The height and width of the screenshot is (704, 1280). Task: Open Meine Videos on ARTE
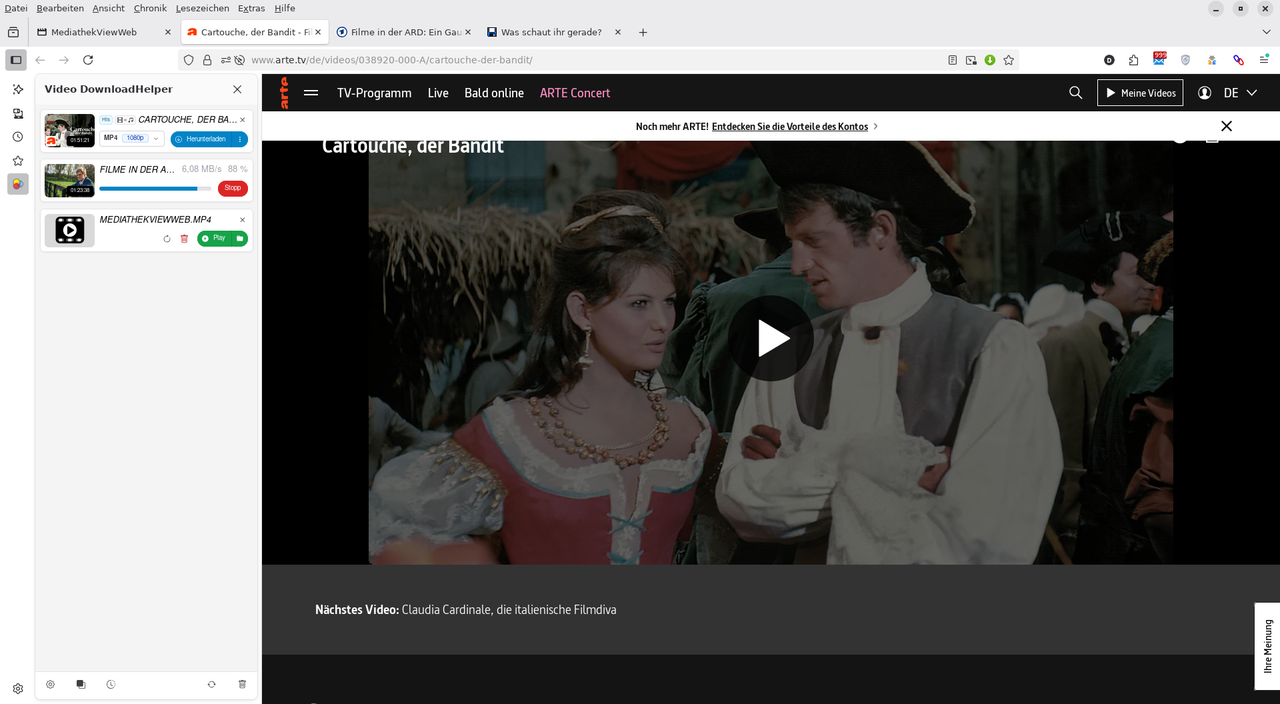[x=1140, y=93]
